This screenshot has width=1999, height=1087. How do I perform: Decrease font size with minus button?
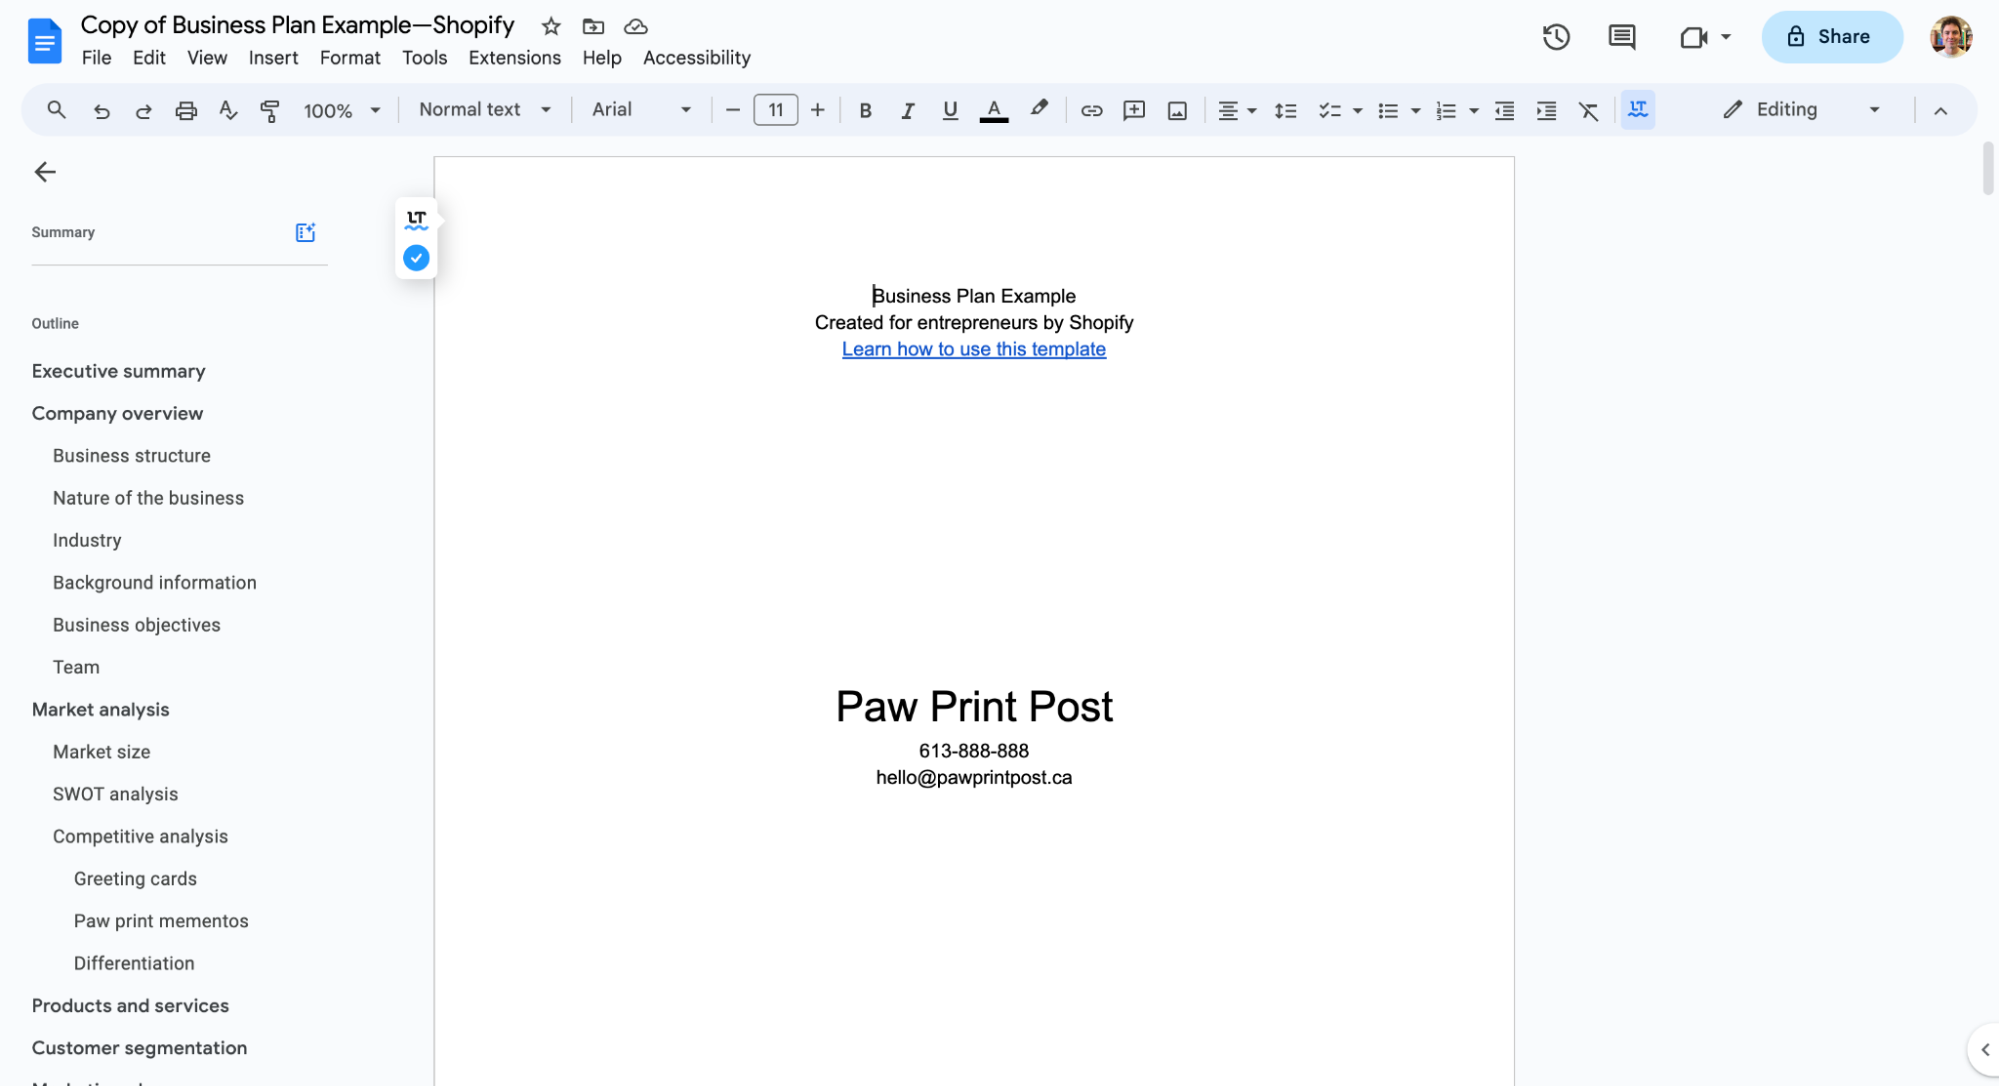(x=732, y=110)
